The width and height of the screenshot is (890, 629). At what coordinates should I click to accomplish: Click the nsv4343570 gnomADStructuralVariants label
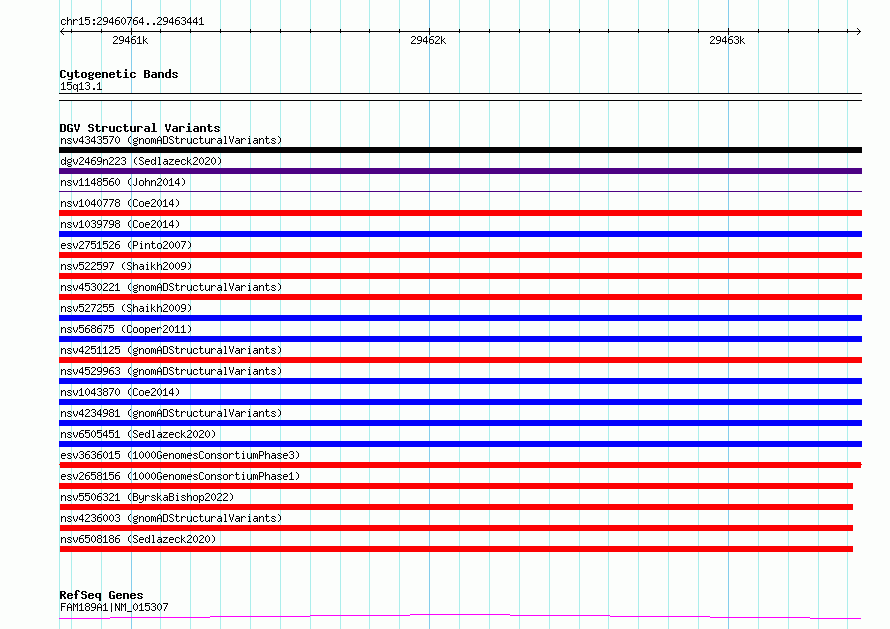[x=171, y=140]
